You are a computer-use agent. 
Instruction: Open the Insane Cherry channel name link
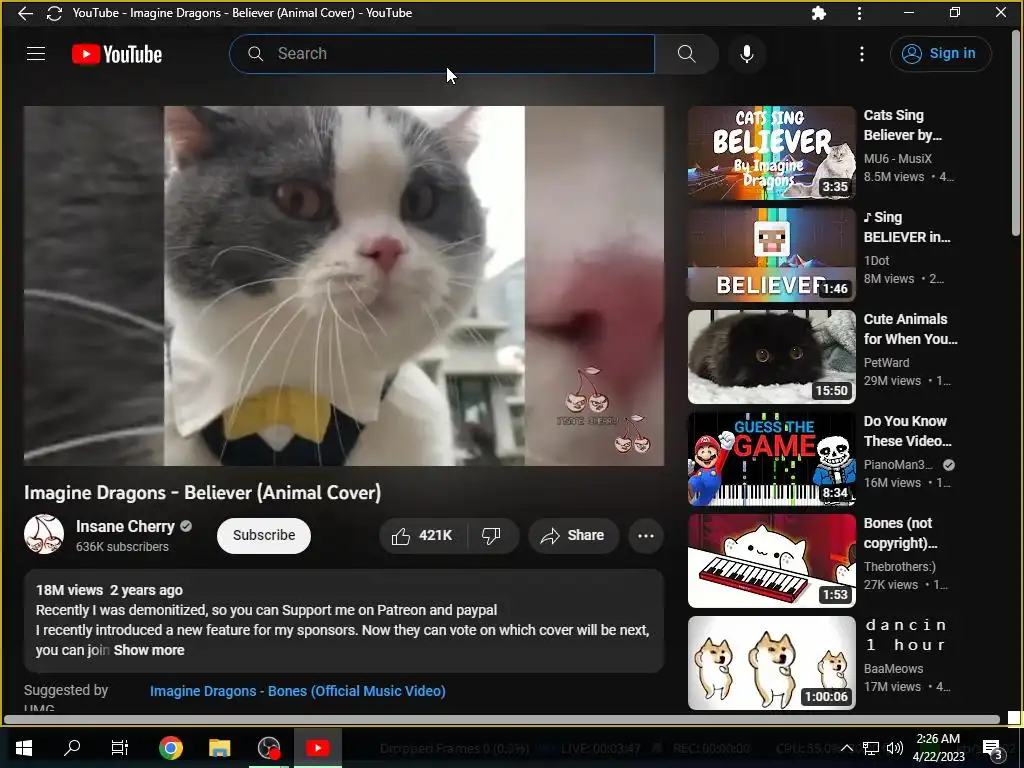click(x=125, y=526)
